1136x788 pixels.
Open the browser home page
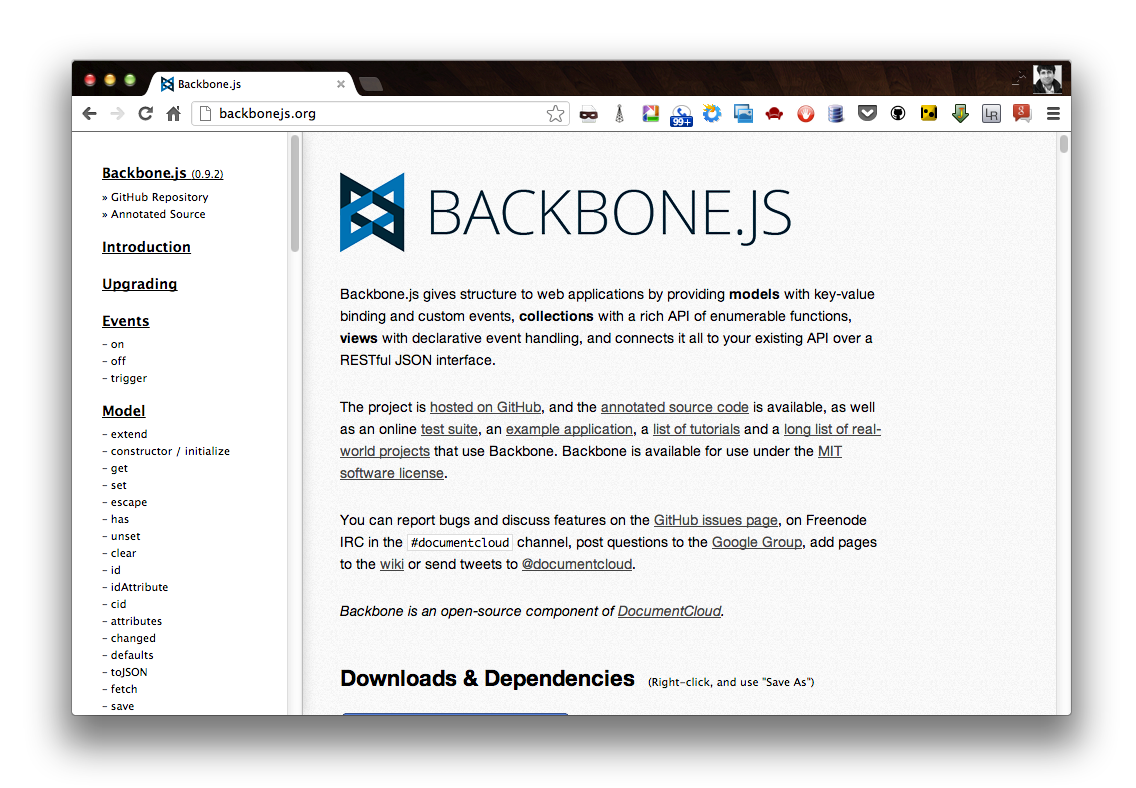tap(173, 114)
